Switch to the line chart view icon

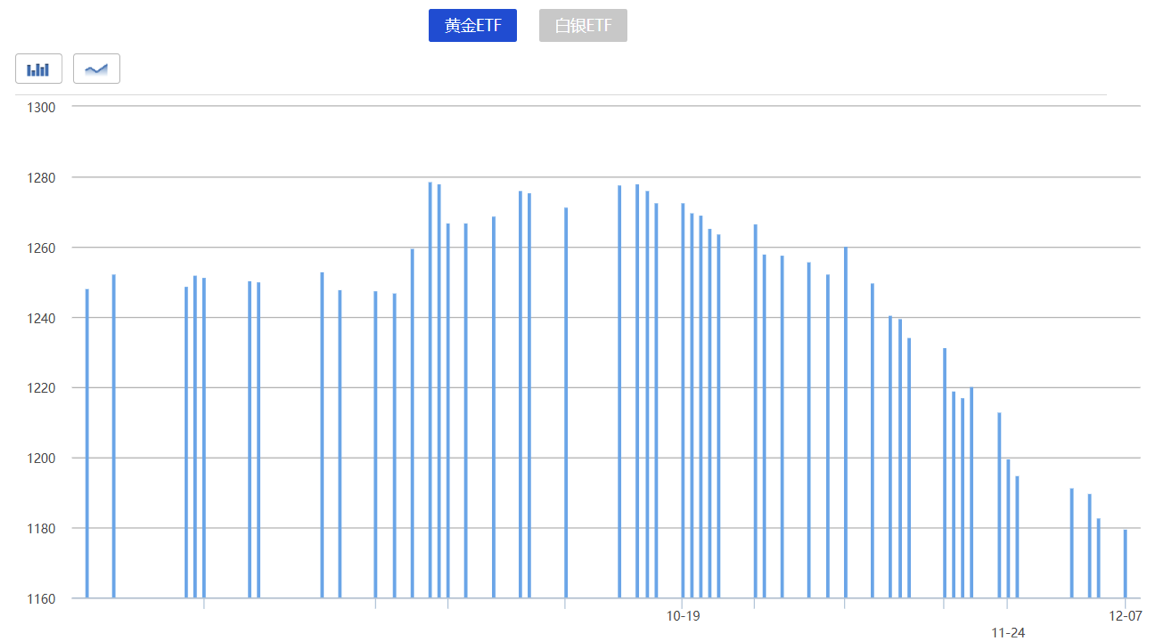[x=96, y=69]
